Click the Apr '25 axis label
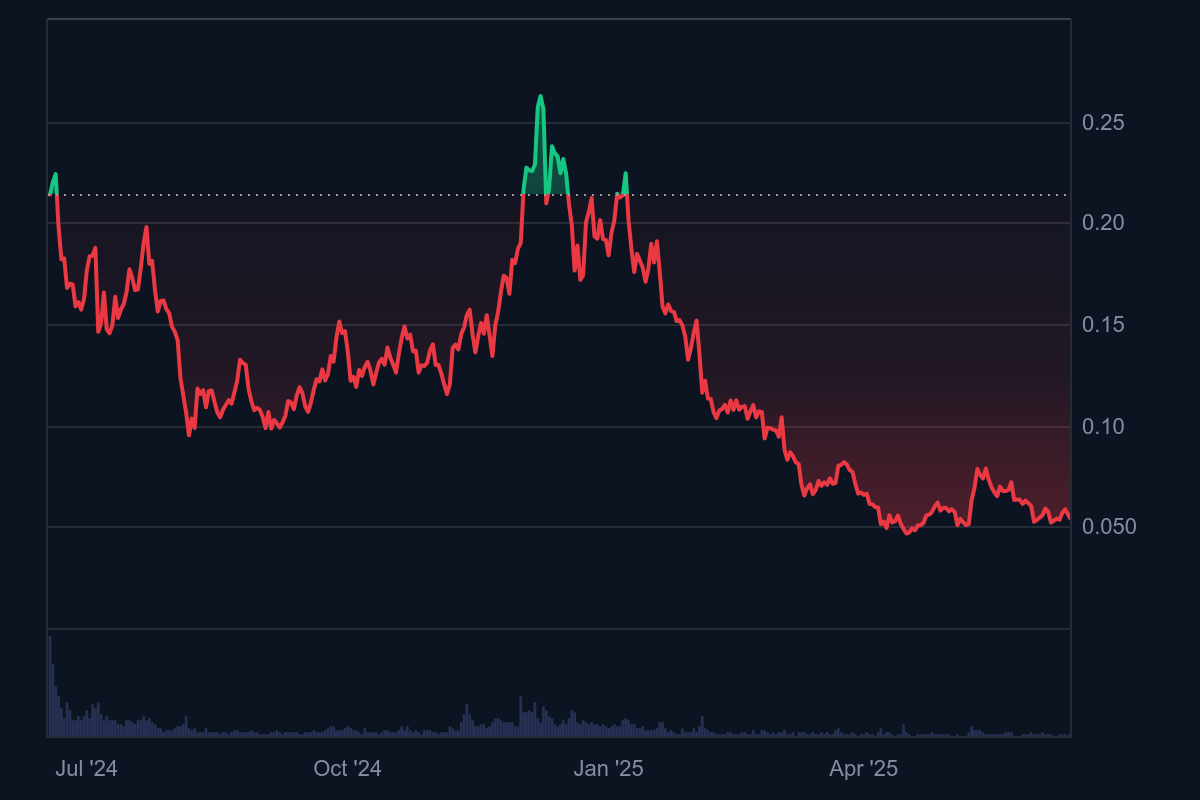 click(862, 770)
